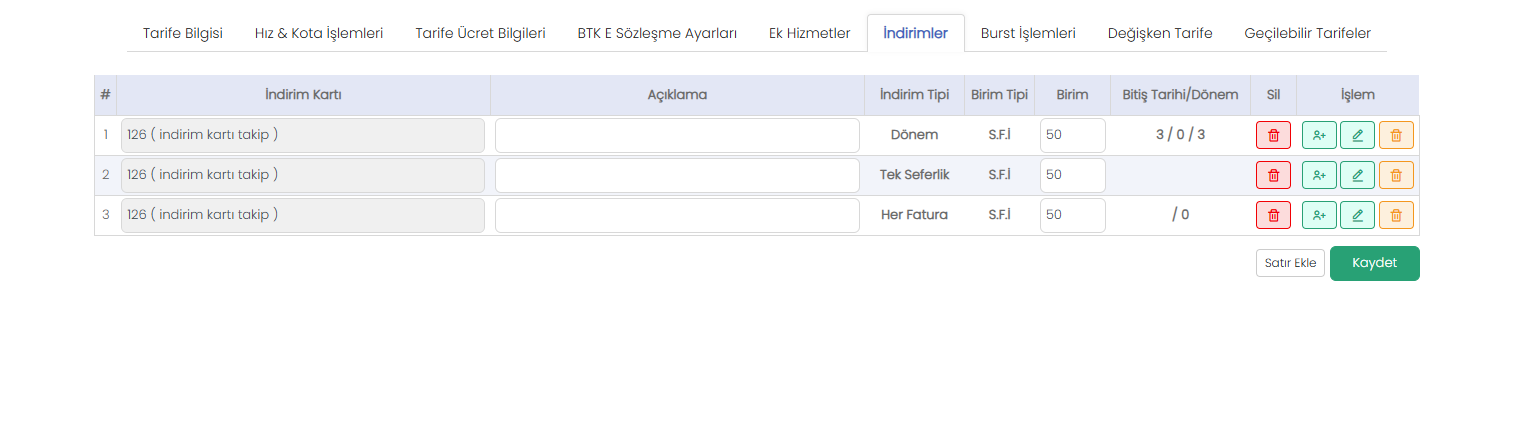This screenshot has width=1527, height=427.
Task: Click red delete icon in row 1
Action: point(1273,135)
